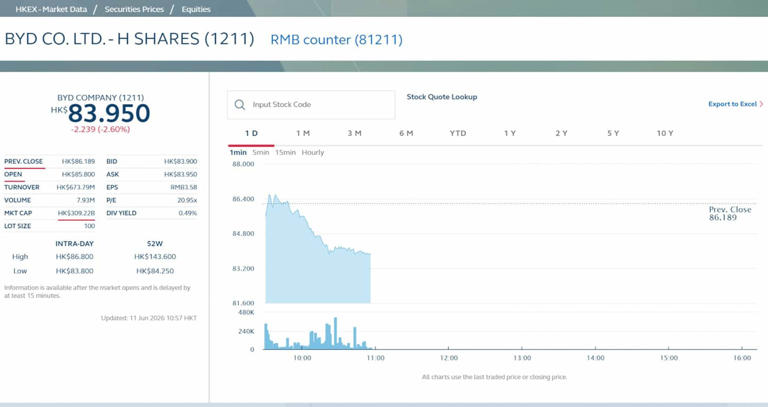The width and height of the screenshot is (768, 407).
Task: Open the Securities Prices breadcrumb
Action: point(134,9)
